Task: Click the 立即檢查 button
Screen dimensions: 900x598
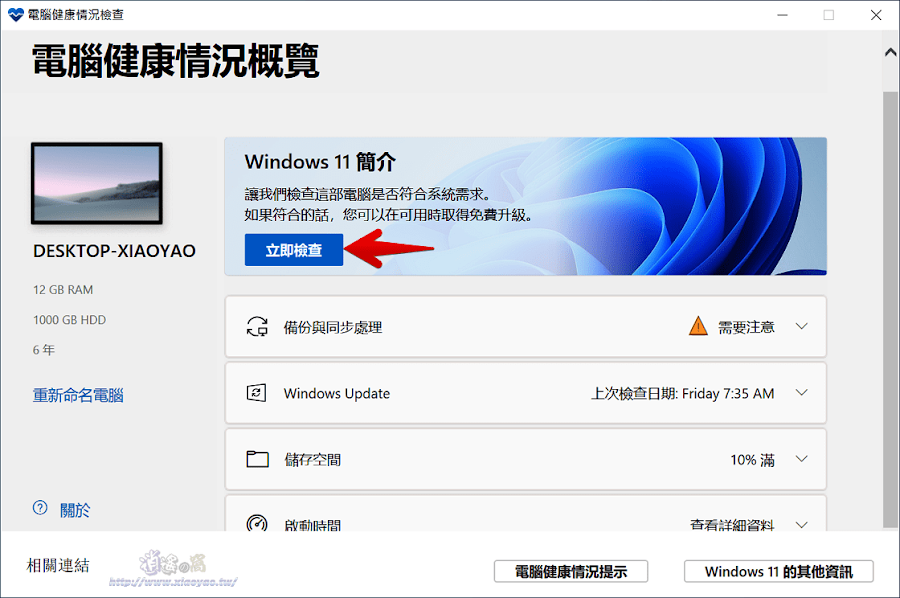Action: click(294, 250)
